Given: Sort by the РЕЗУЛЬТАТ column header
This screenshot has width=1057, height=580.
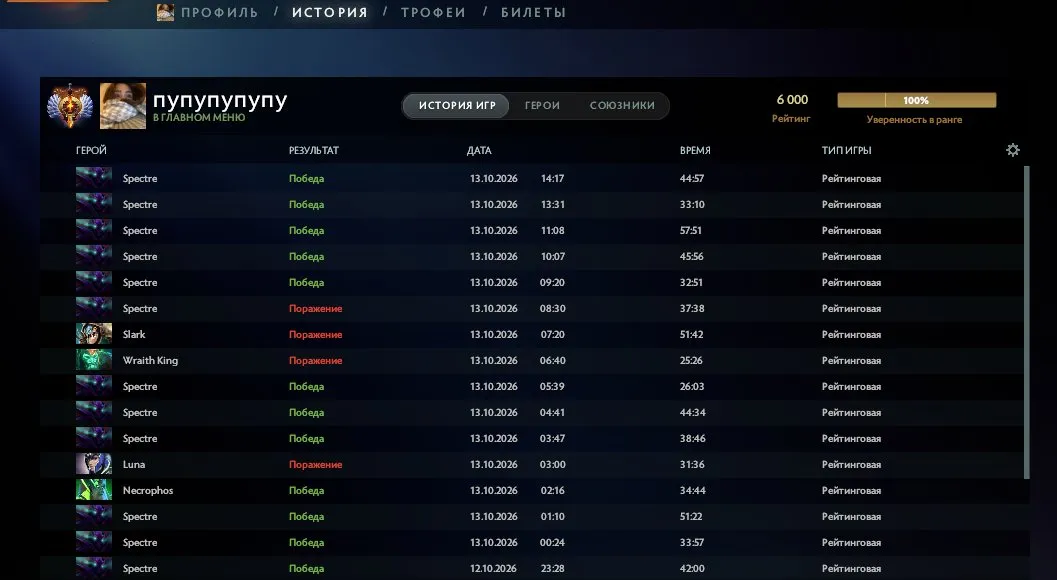Looking at the screenshot, I should pos(313,150).
